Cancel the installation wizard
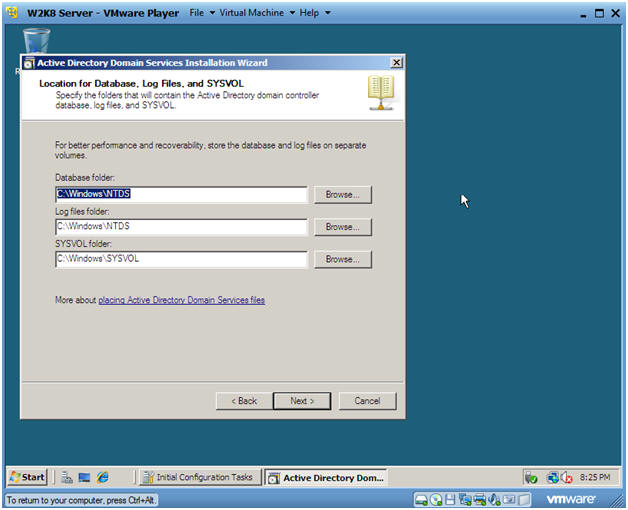The image size is (628, 510). [368, 401]
